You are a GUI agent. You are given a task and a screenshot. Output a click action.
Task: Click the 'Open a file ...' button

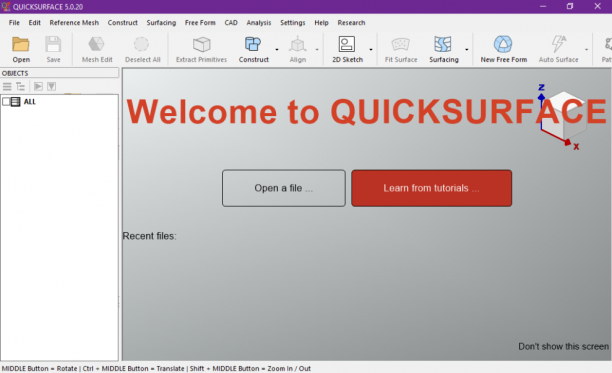click(284, 188)
